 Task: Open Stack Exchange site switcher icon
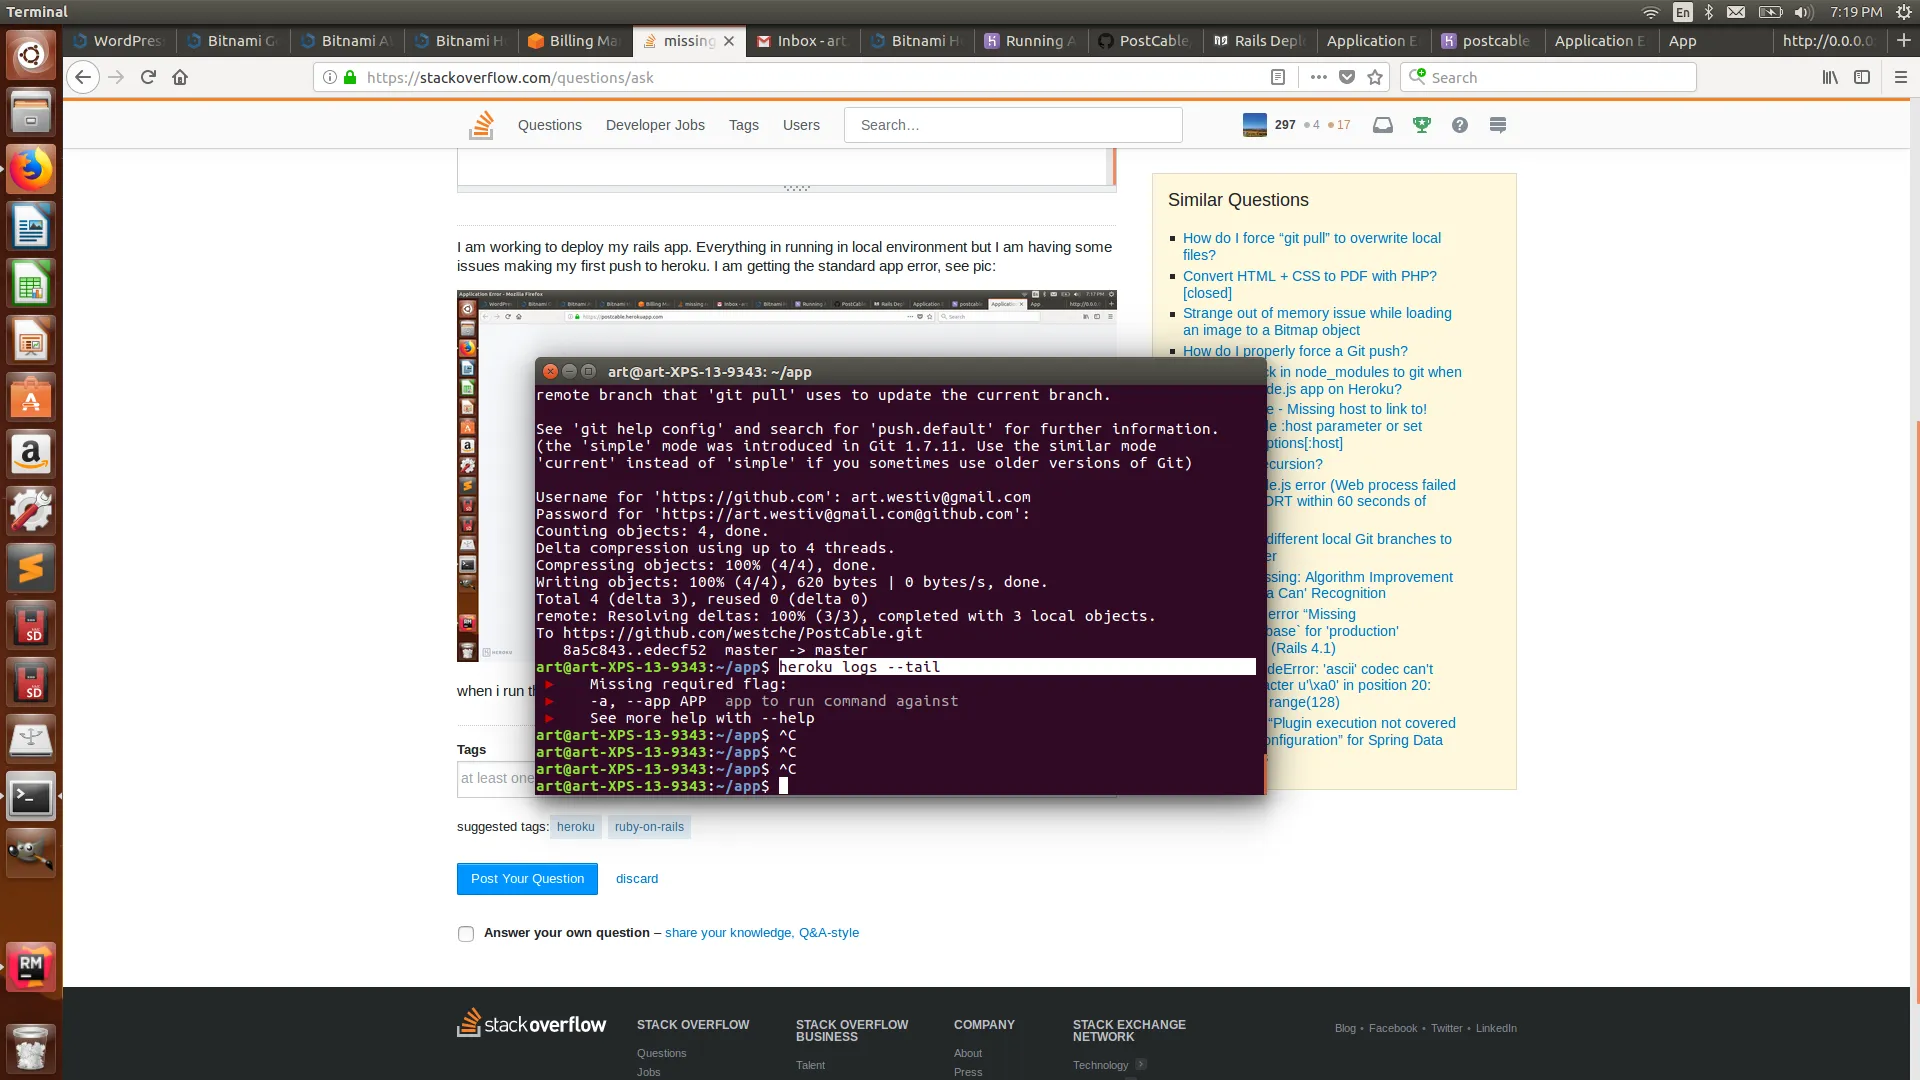pos(1498,125)
